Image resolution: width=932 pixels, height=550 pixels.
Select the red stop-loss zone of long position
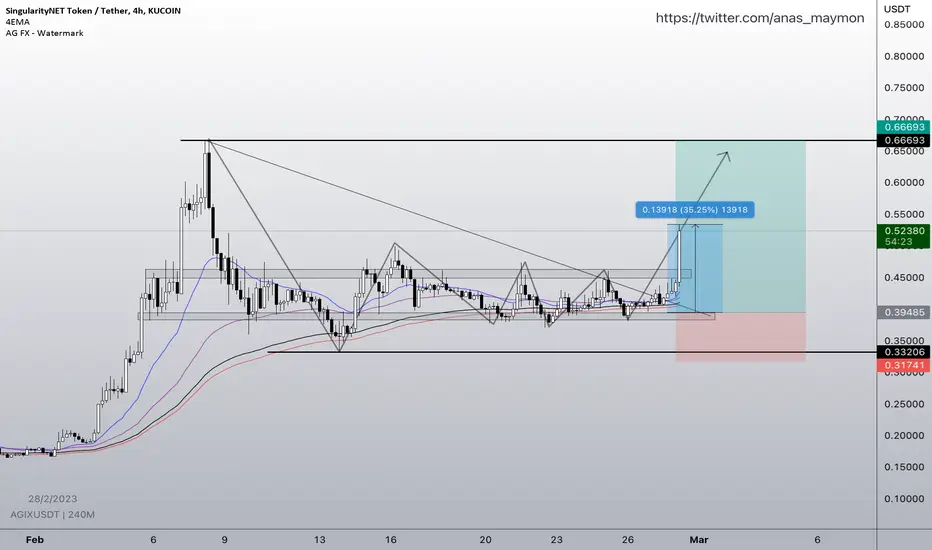(741, 337)
